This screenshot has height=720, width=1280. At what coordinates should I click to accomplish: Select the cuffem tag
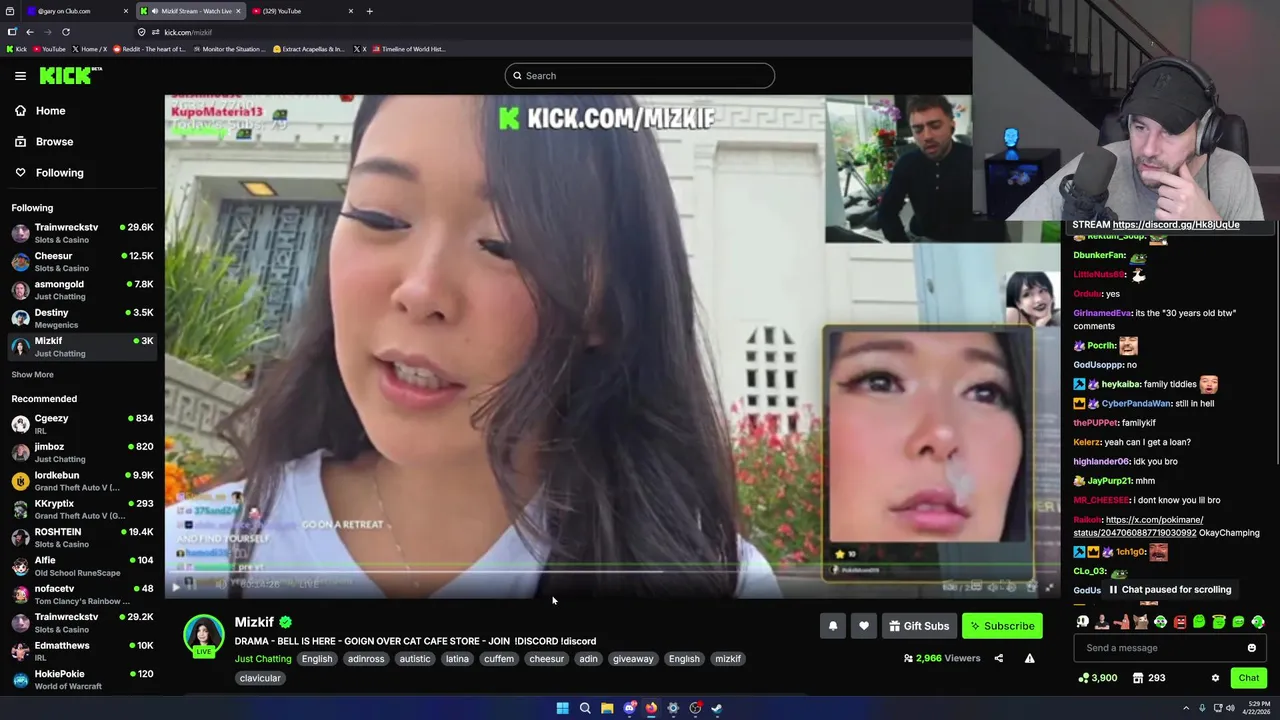[499, 659]
